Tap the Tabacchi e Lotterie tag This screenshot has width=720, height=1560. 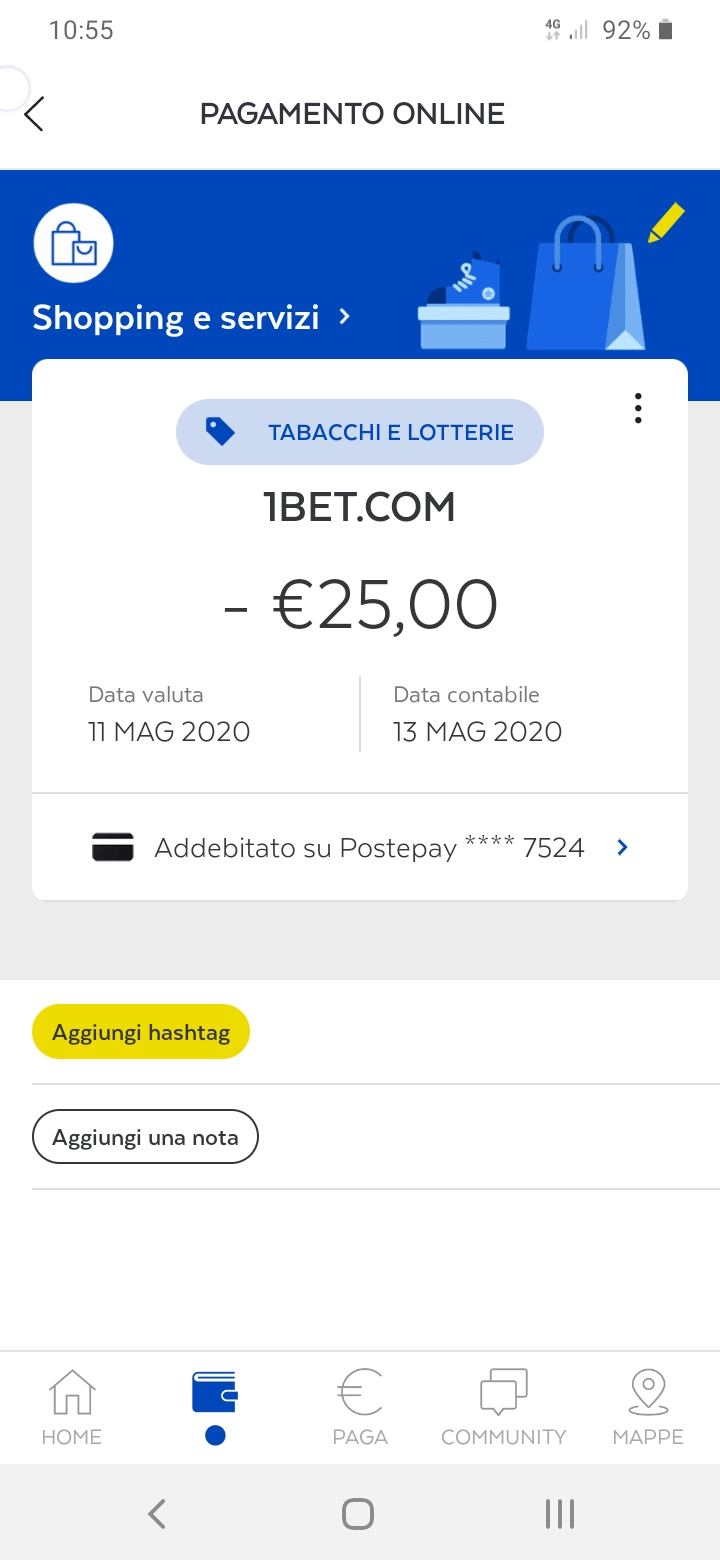pyautogui.click(x=360, y=432)
